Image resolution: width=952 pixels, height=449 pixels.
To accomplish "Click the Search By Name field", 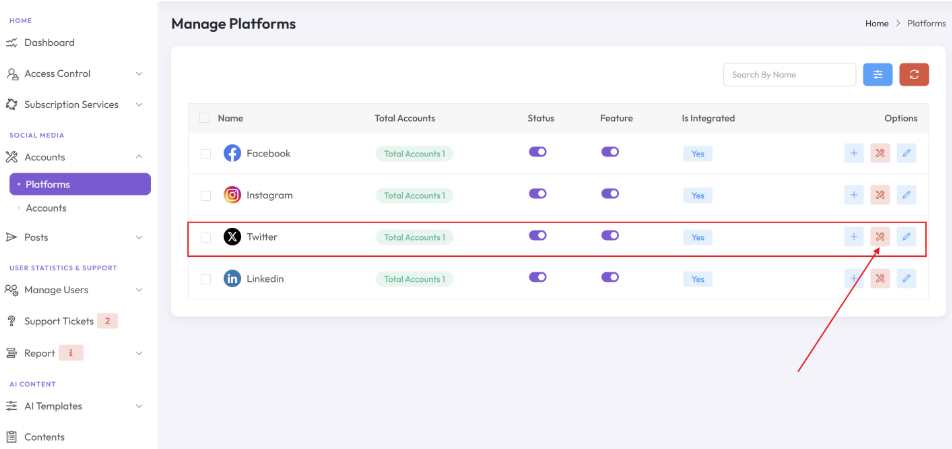I will 789,75.
